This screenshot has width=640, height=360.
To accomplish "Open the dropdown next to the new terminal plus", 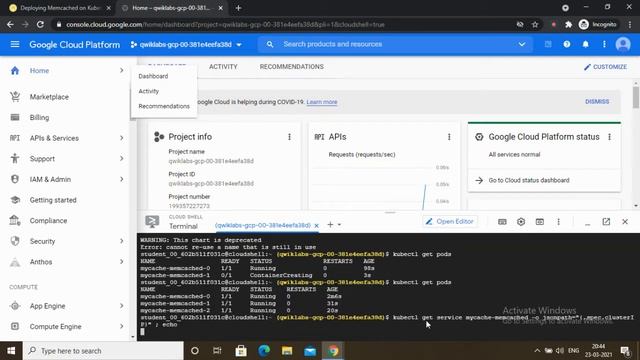I will click(x=339, y=225).
